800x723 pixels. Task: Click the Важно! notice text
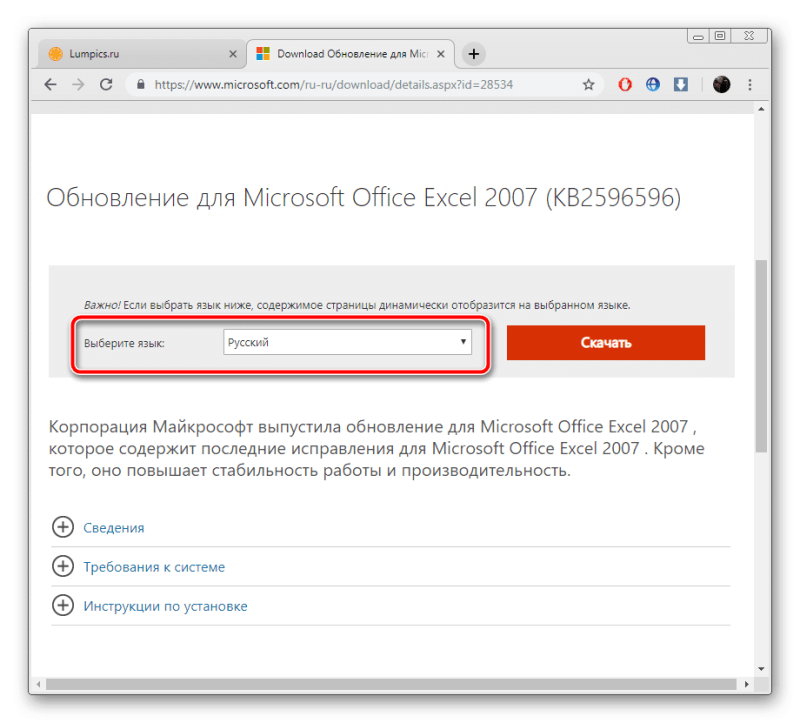[357, 305]
